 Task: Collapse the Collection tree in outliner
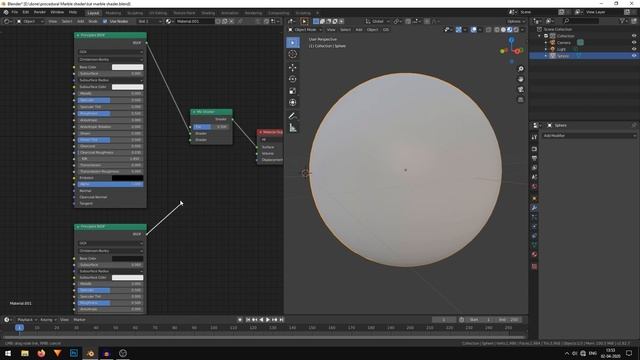pos(540,36)
